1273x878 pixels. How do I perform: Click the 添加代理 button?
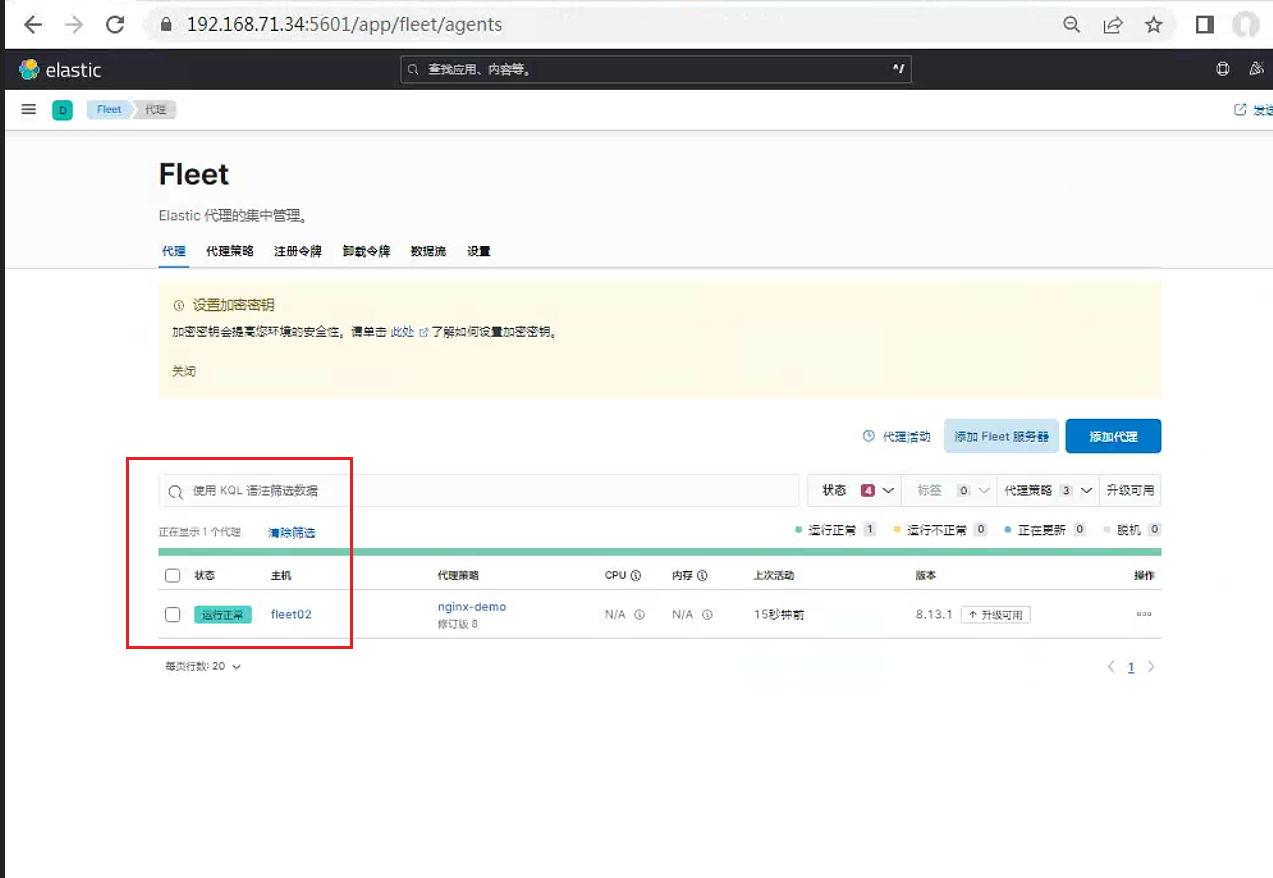pos(1113,436)
